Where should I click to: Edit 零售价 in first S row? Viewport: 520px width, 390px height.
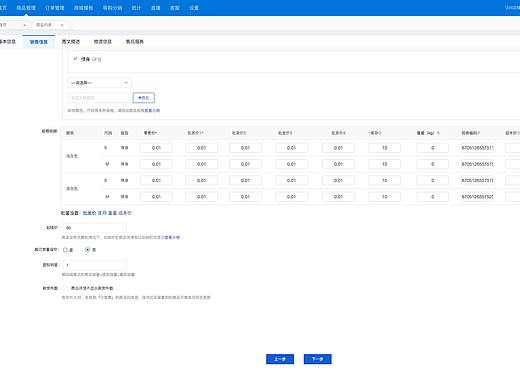coord(156,148)
